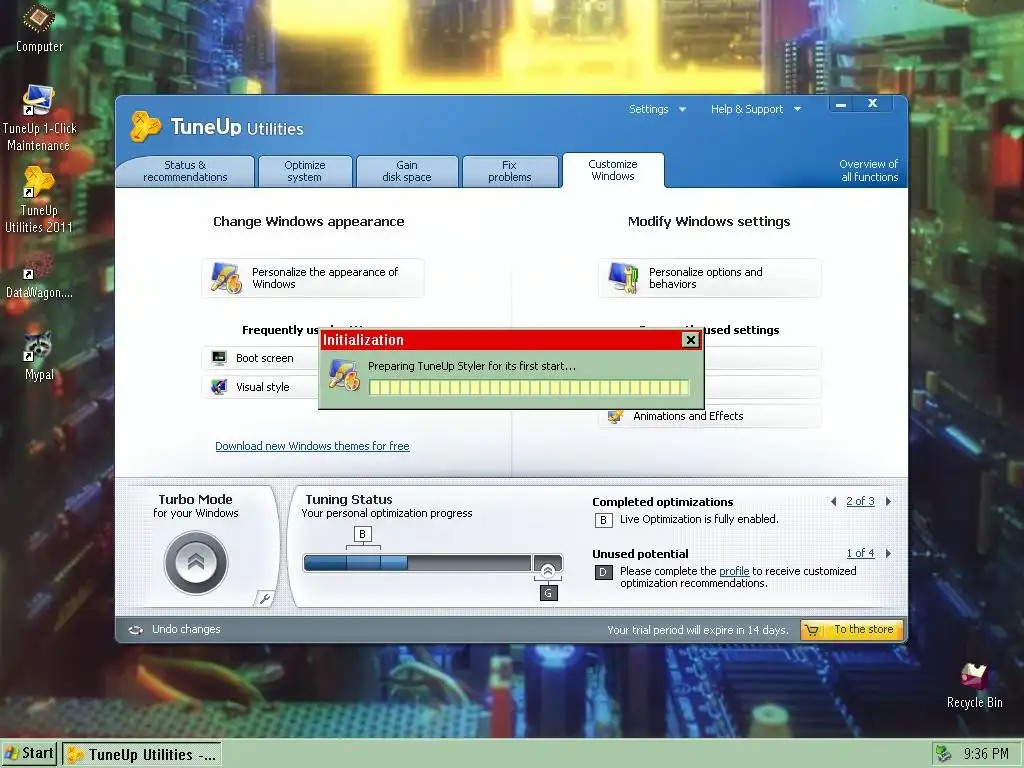
Task: Open Overview of all functions
Action: coord(869,170)
